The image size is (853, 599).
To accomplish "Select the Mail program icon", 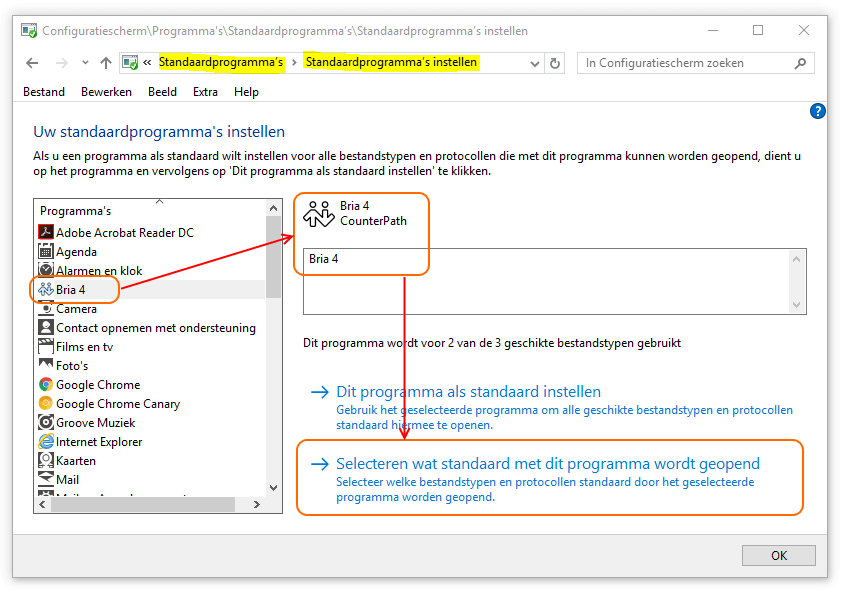I will pyautogui.click(x=46, y=479).
